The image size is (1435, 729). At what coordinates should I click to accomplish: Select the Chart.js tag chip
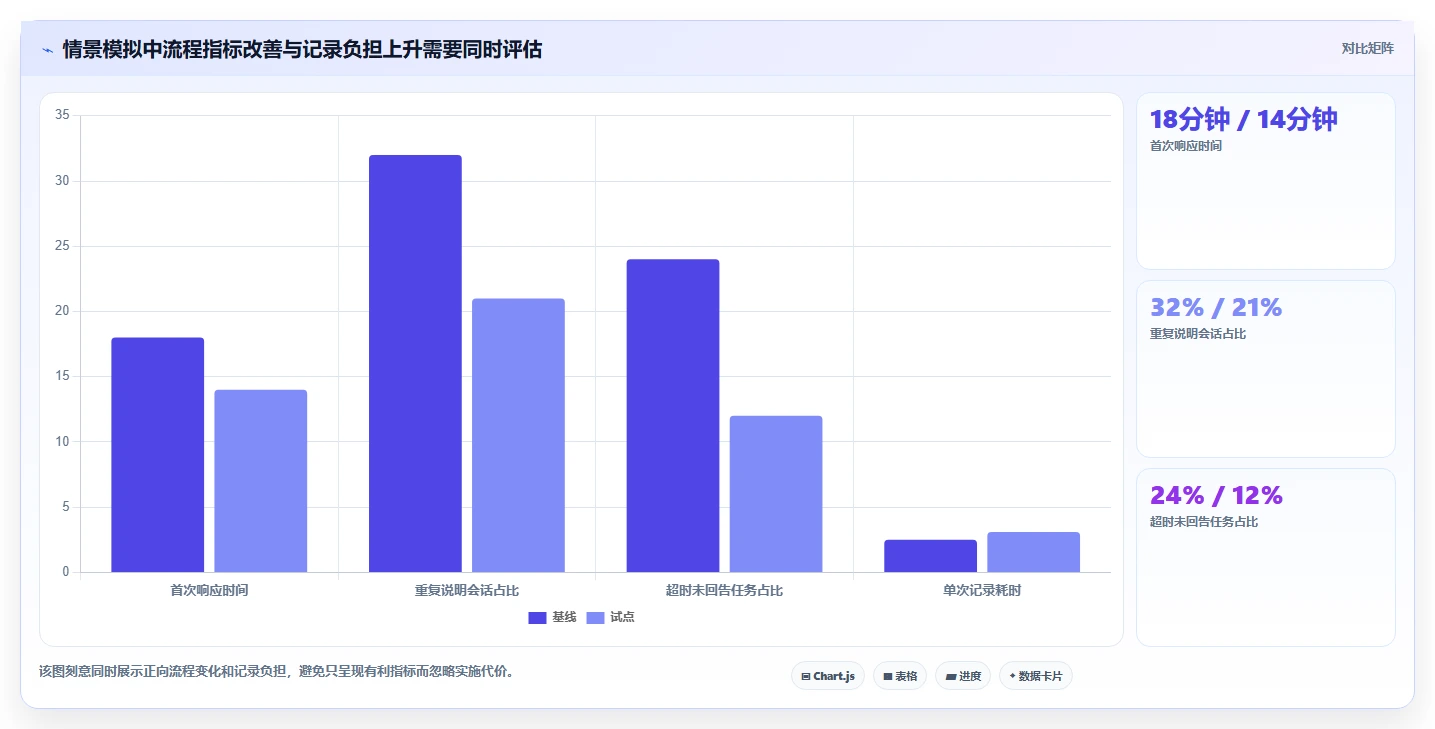828,676
